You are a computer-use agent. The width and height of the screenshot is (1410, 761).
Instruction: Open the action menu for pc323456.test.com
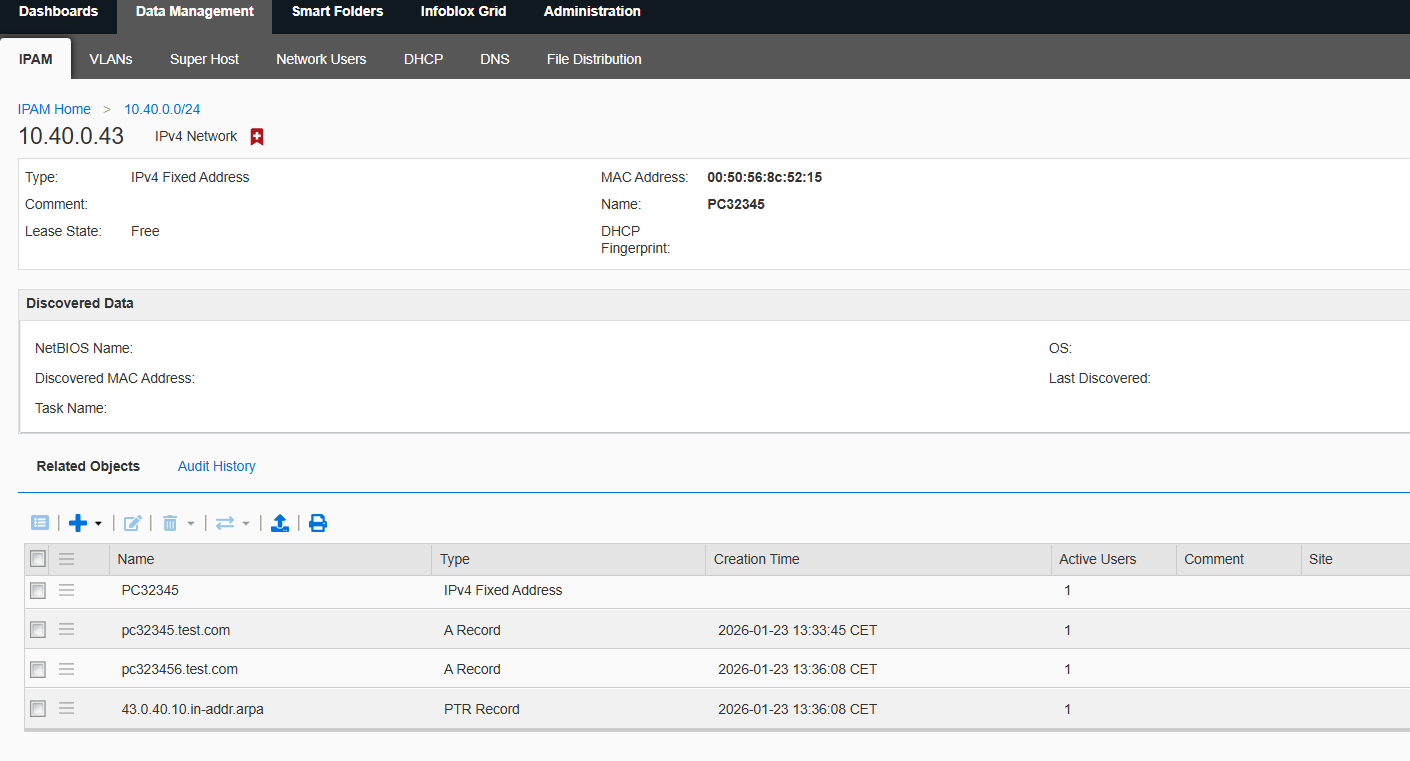pyautogui.click(x=67, y=668)
